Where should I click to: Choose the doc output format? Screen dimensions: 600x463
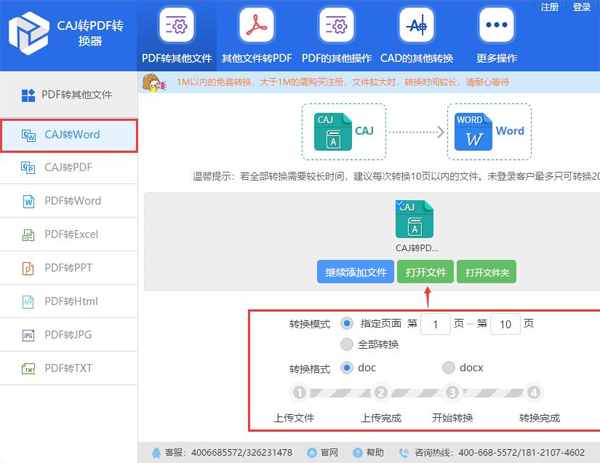point(347,367)
